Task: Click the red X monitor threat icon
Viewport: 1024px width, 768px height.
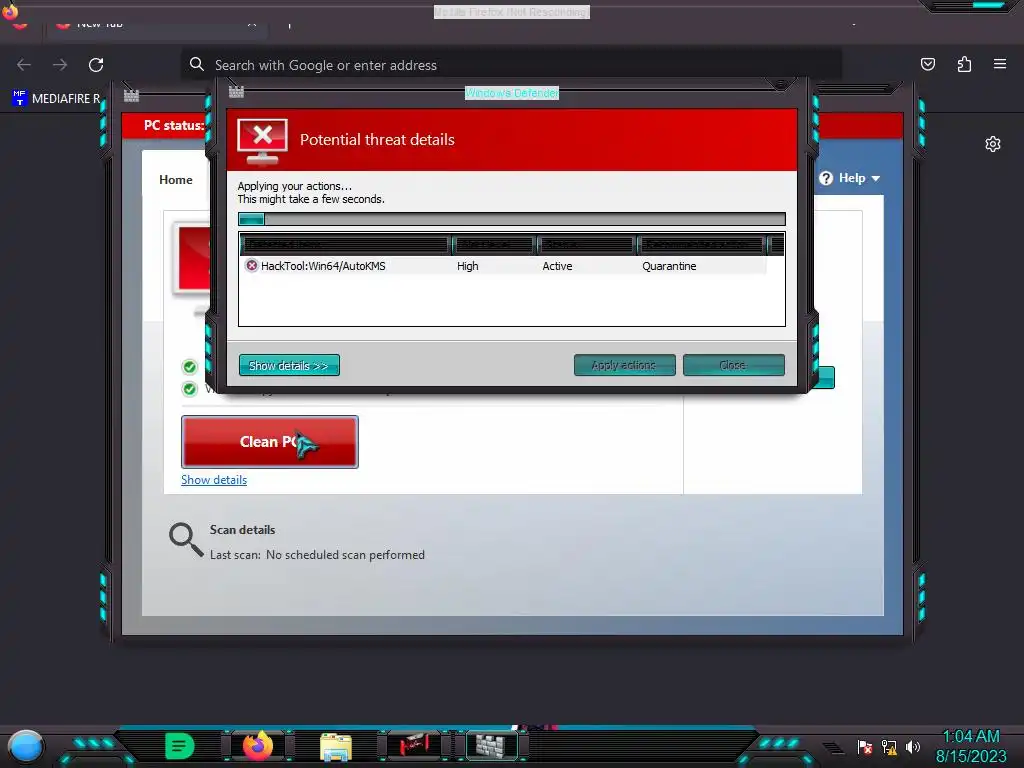Action: (x=263, y=141)
